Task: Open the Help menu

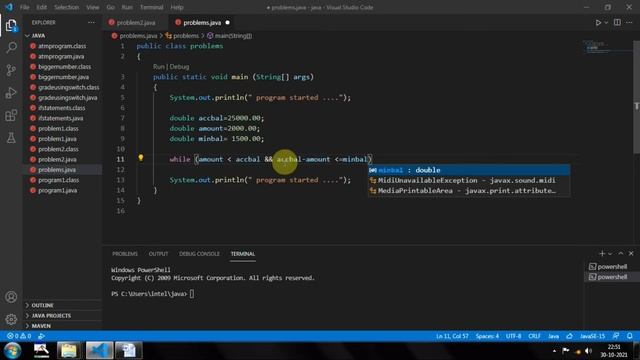Action: point(177,7)
